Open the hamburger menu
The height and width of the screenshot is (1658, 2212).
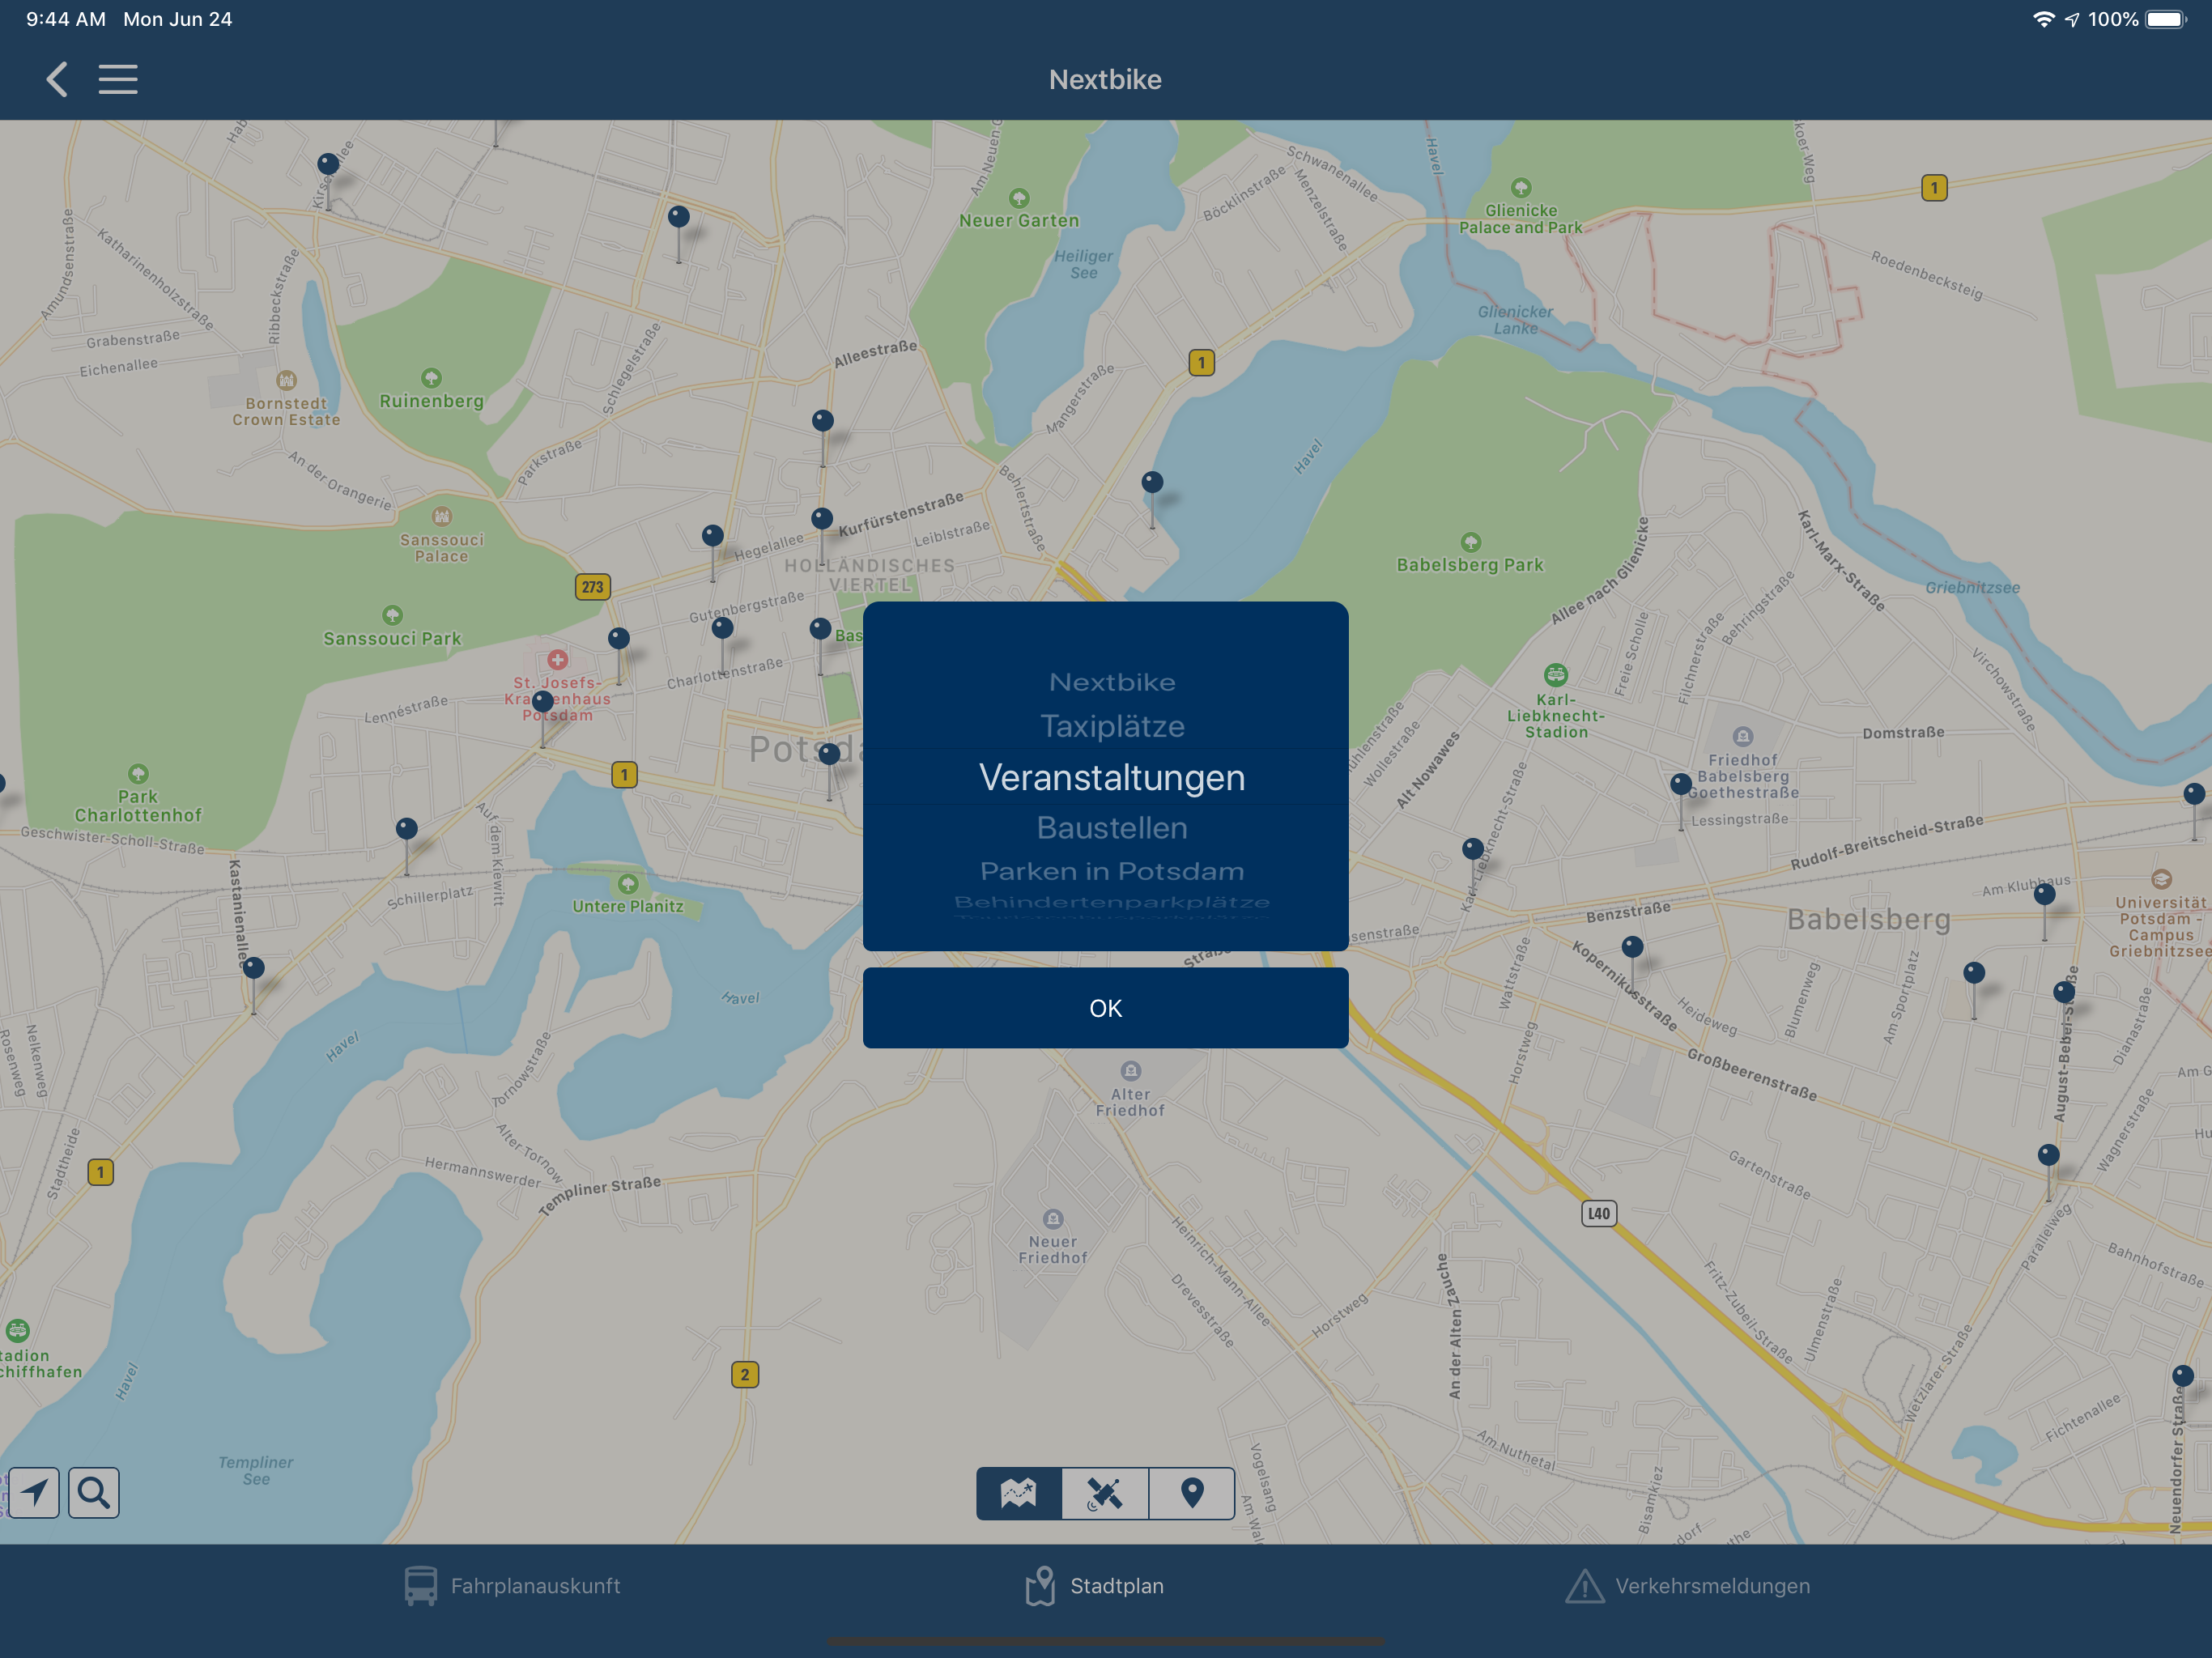(118, 79)
